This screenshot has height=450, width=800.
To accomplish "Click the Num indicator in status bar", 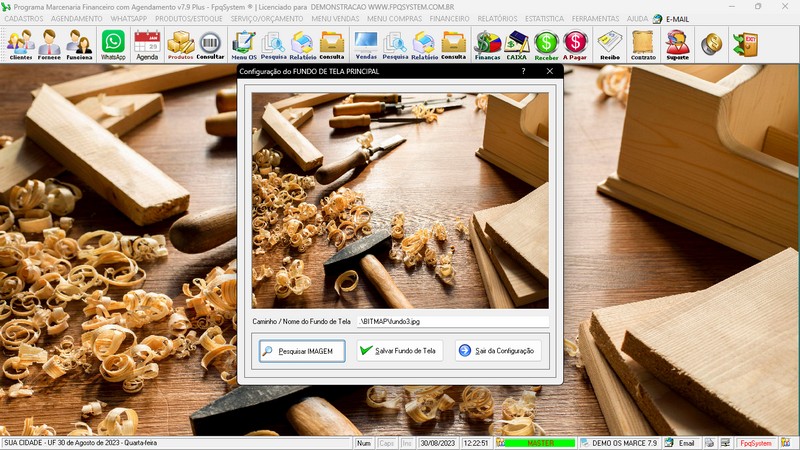I will pyautogui.click(x=364, y=443).
